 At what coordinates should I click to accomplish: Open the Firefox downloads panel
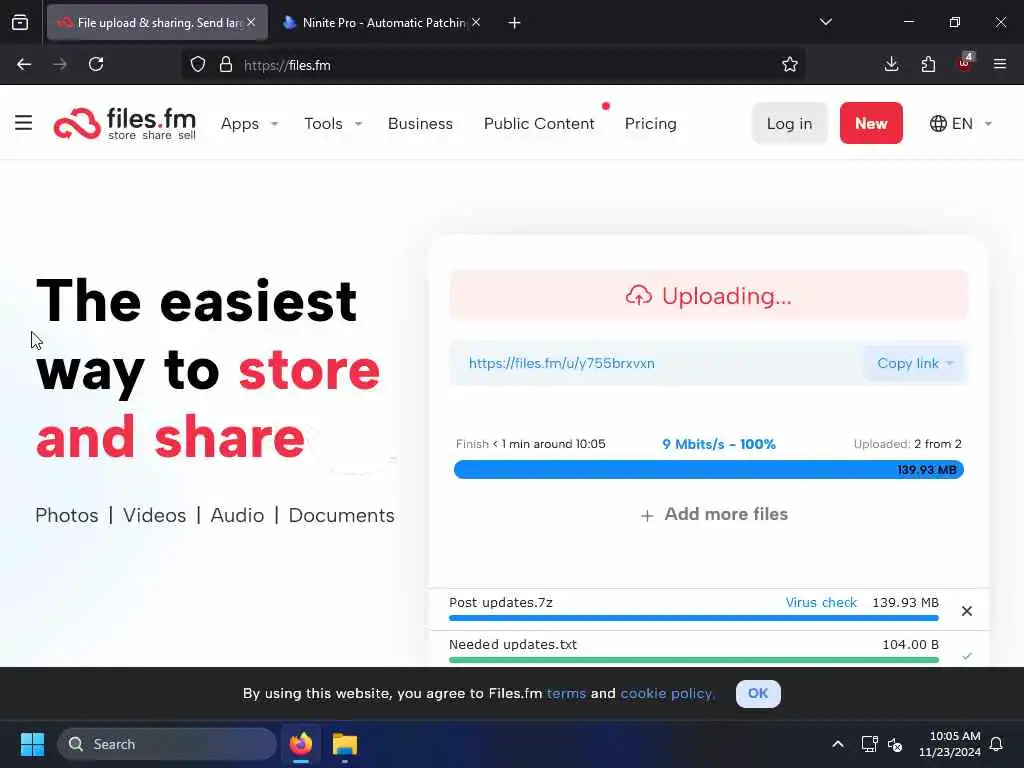point(891,64)
